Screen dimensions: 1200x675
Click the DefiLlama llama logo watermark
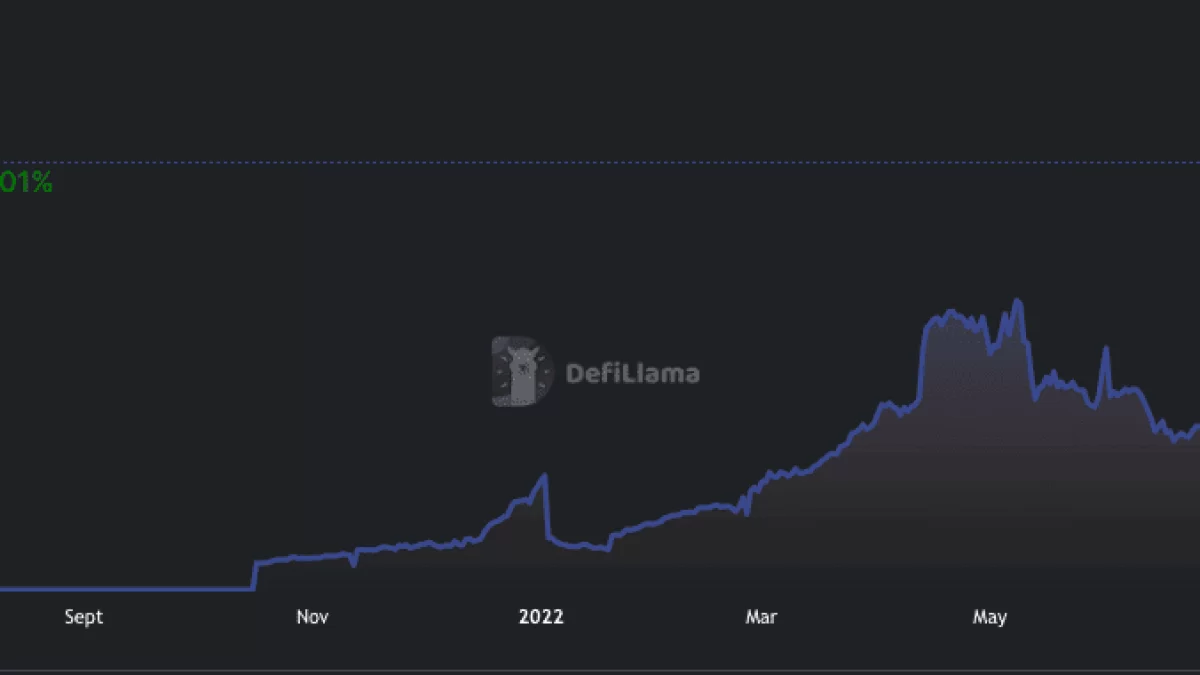click(x=522, y=372)
